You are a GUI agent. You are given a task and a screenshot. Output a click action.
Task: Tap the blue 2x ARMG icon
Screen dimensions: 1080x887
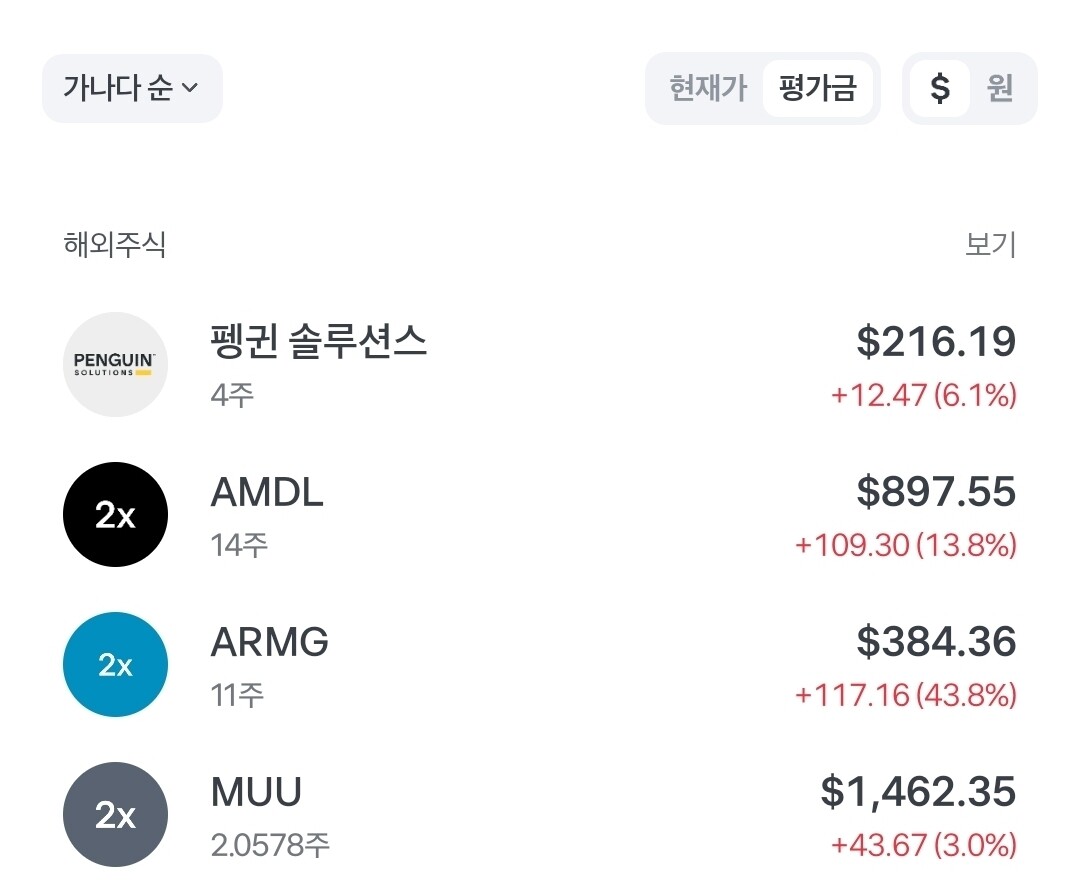115,665
